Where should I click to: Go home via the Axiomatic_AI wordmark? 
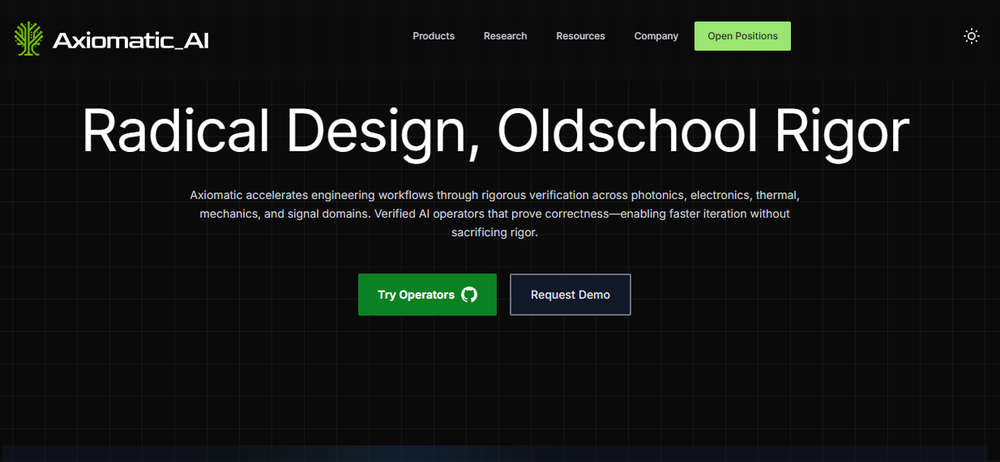(x=131, y=41)
